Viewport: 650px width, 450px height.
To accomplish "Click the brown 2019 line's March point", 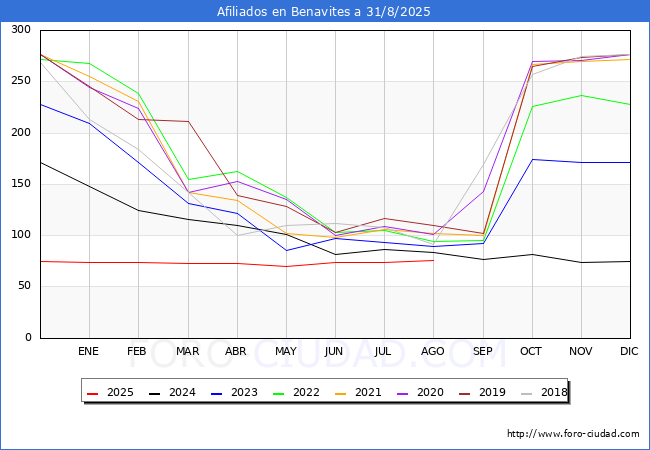I will [x=188, y=121].
